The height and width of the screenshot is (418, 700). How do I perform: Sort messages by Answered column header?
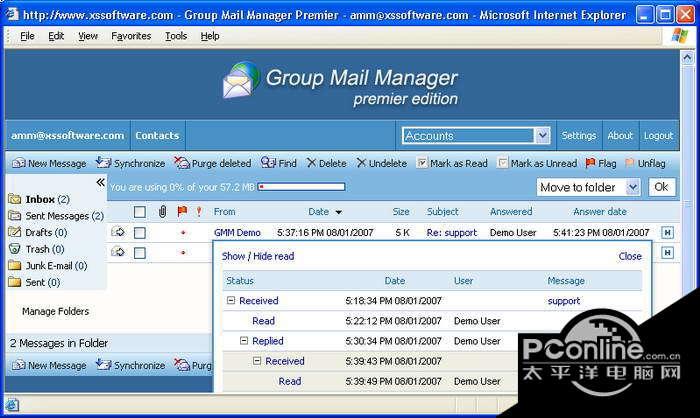pyautogui.click(x=511, y=212)
